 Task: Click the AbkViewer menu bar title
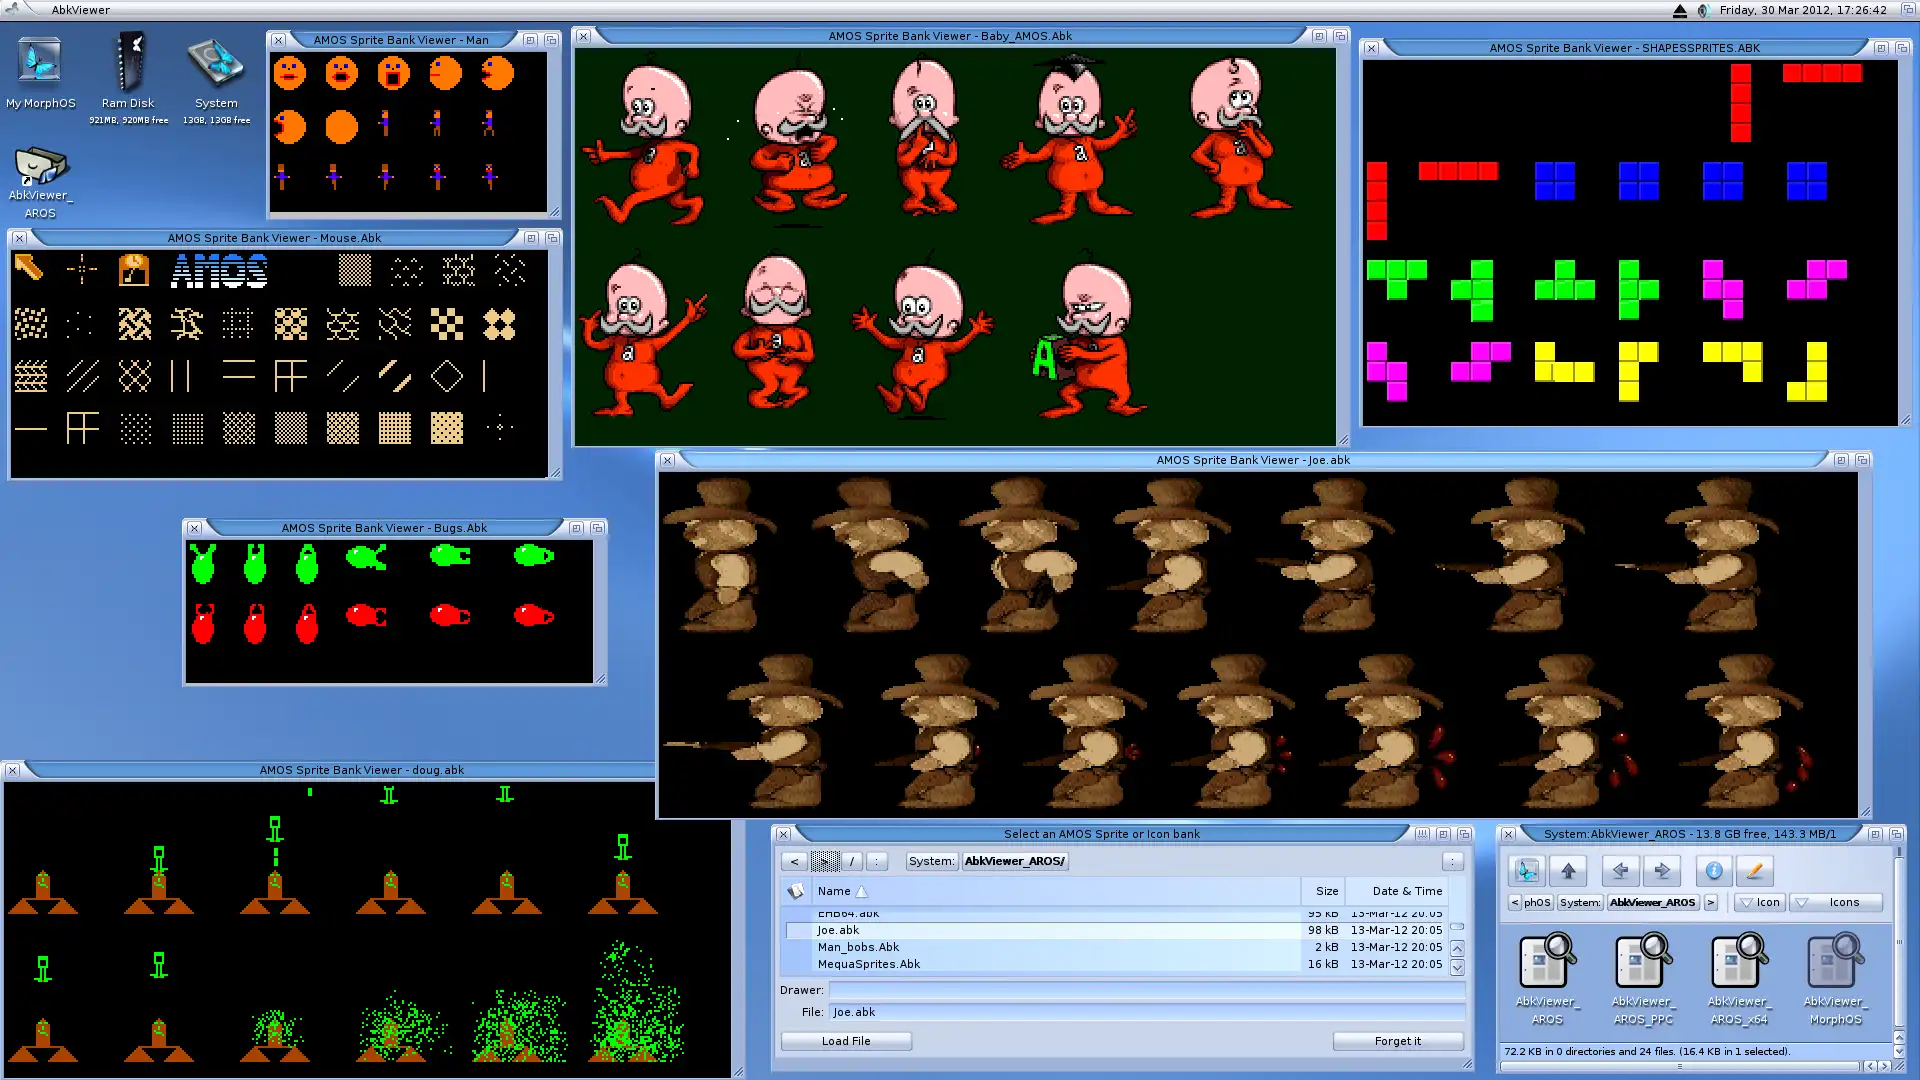tap(81, 10)
